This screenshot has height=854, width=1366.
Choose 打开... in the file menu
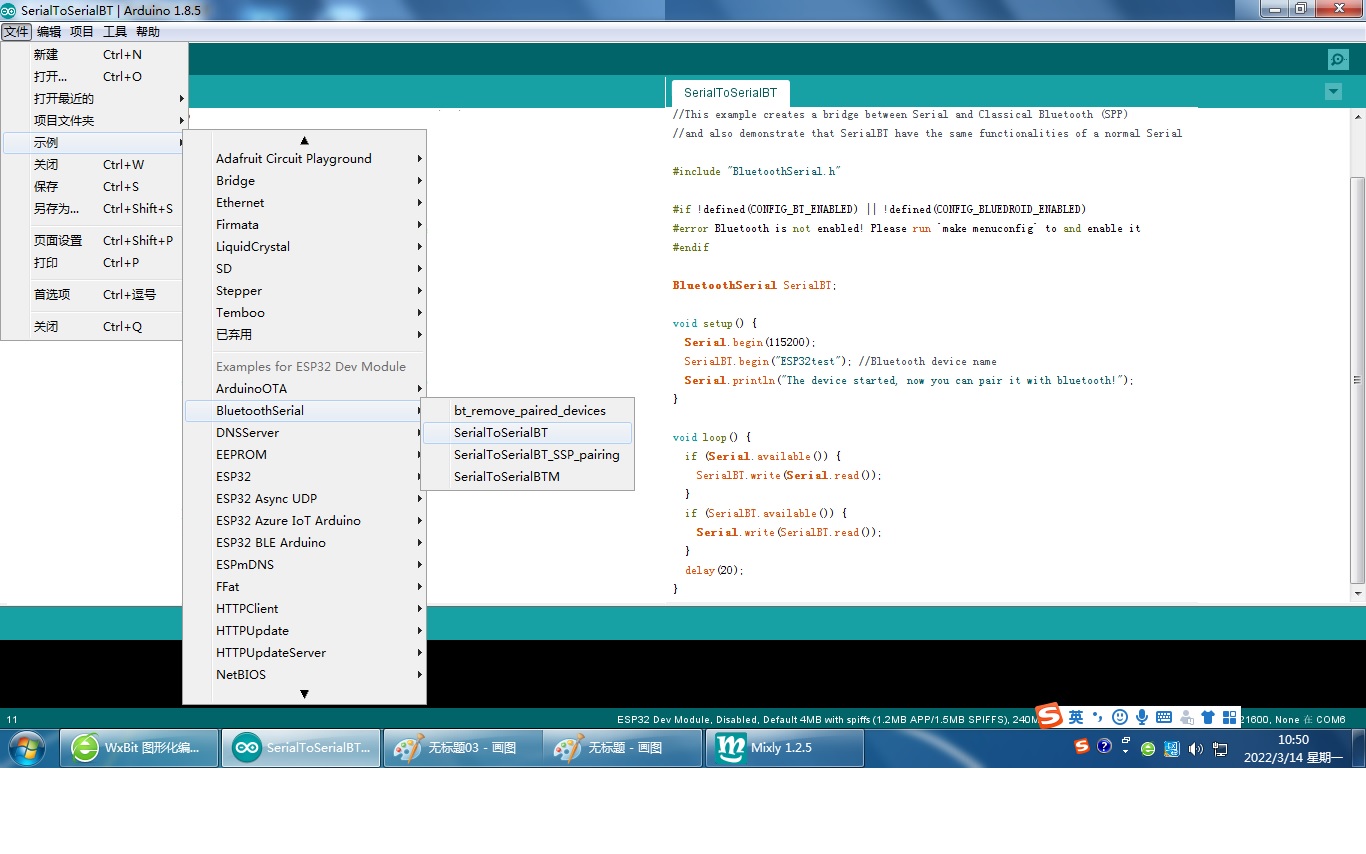(94, 77)
